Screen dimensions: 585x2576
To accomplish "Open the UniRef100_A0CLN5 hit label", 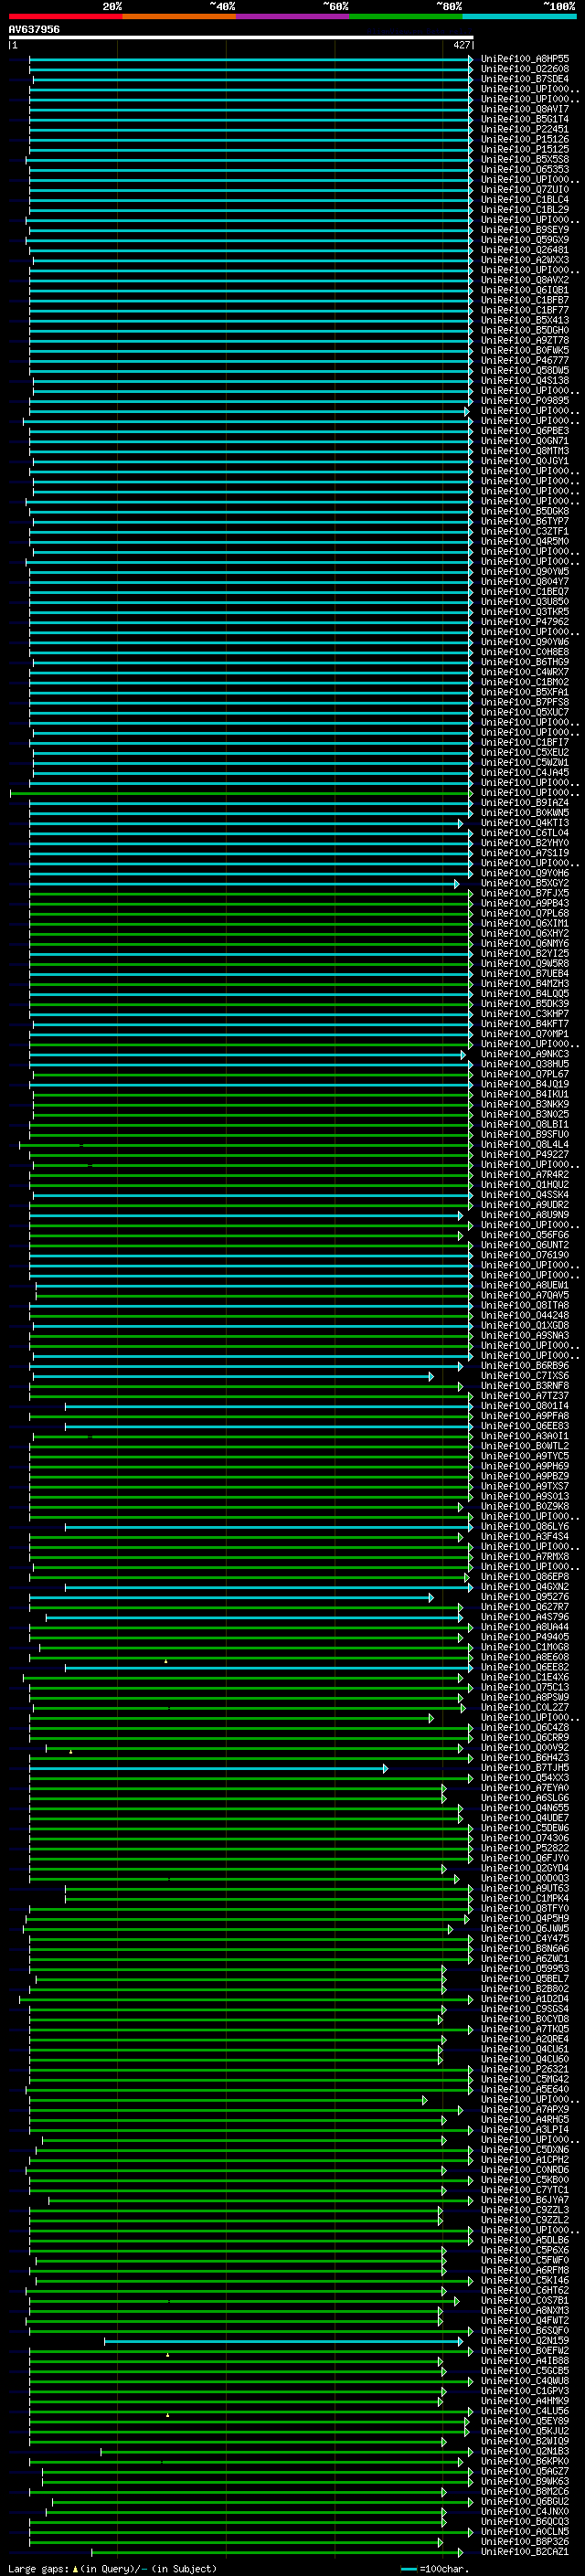I will [525, 2532].
